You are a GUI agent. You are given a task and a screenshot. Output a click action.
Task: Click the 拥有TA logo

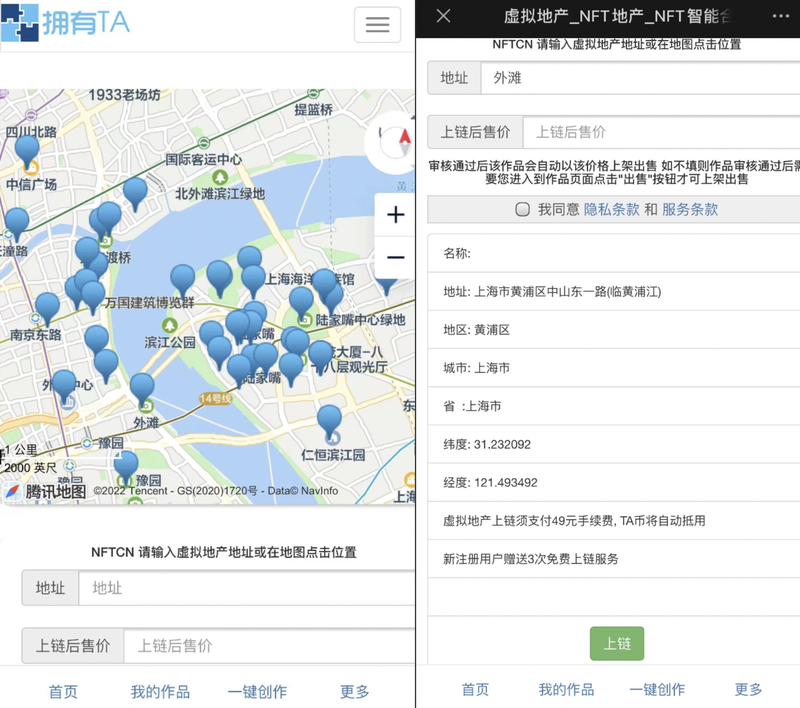tap(65, 22)
